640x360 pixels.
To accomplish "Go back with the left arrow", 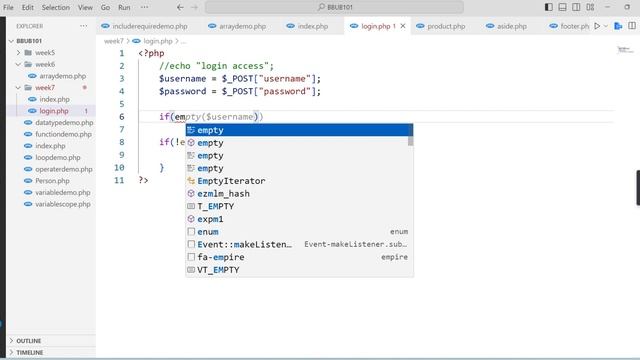I will pos(180,7).
